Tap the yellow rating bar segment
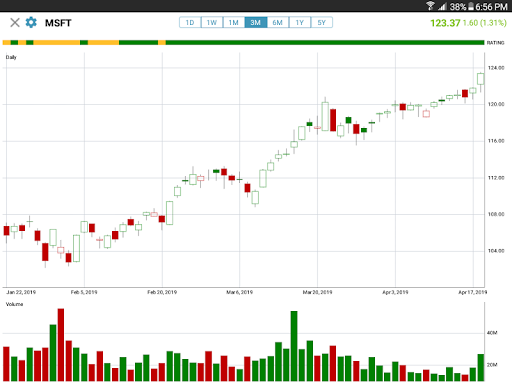The height and width of the screenshot is (384, 512). 56,42
